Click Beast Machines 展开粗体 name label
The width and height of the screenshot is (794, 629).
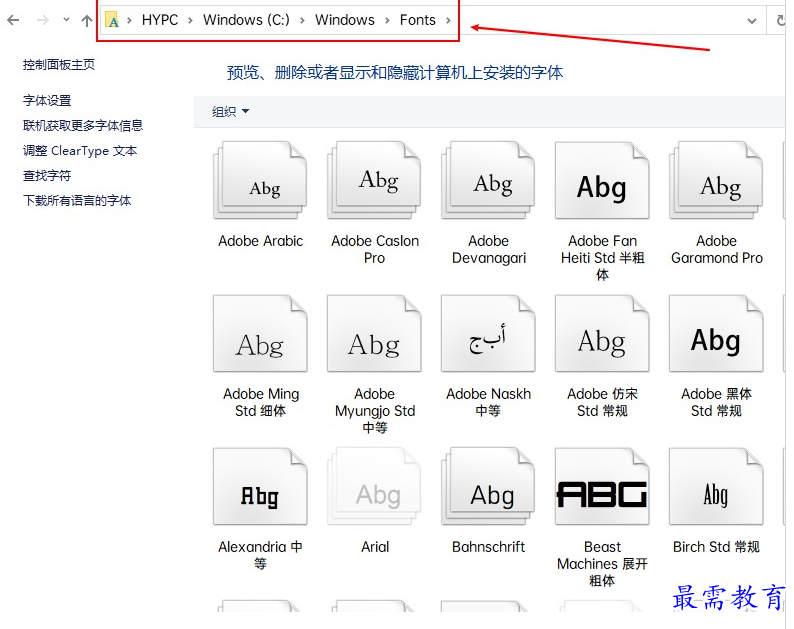pyautogui.click(x=602, y=564)
